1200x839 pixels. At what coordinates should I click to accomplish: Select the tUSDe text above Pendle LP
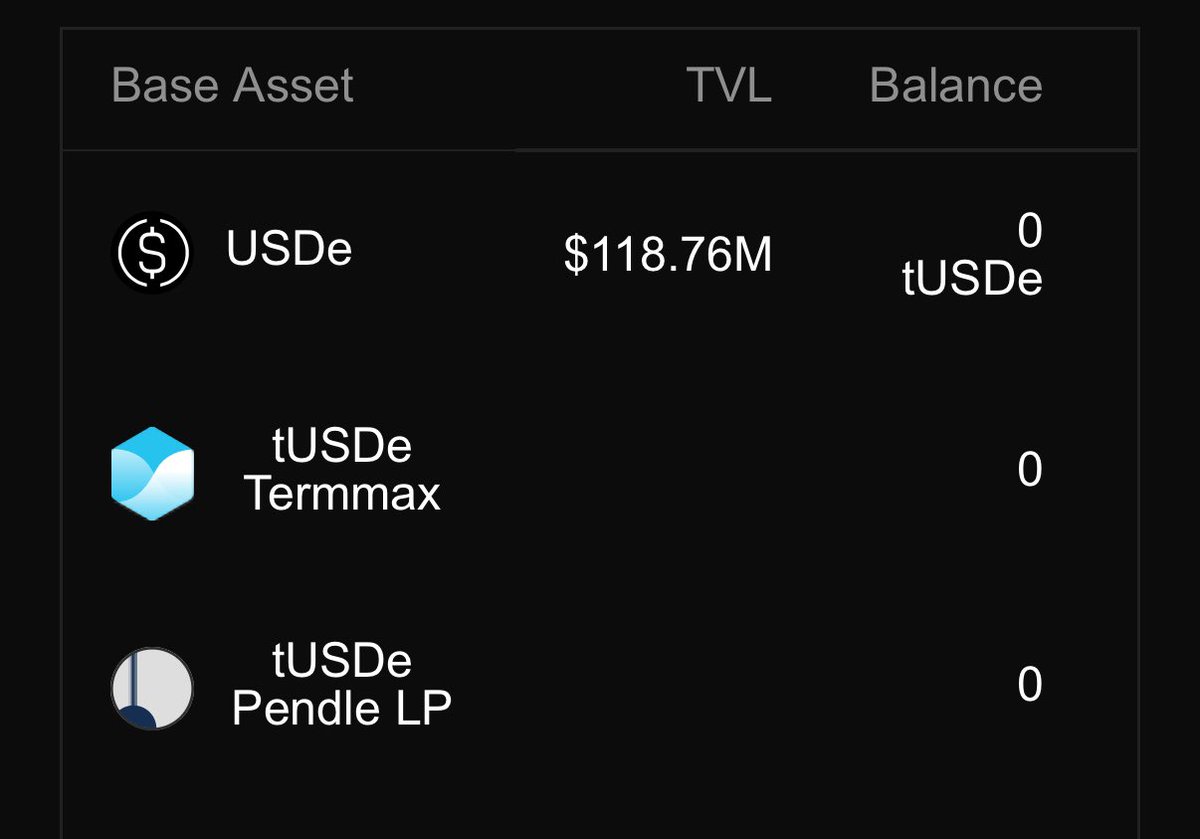tap(342, 661)
